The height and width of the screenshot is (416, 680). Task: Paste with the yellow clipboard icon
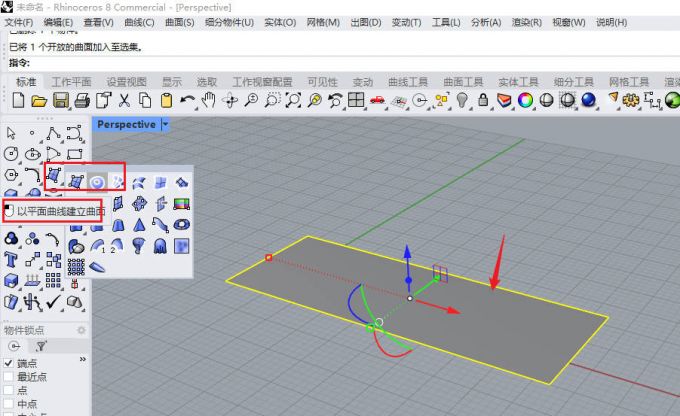pyautogui.click(x=166, y=101)
